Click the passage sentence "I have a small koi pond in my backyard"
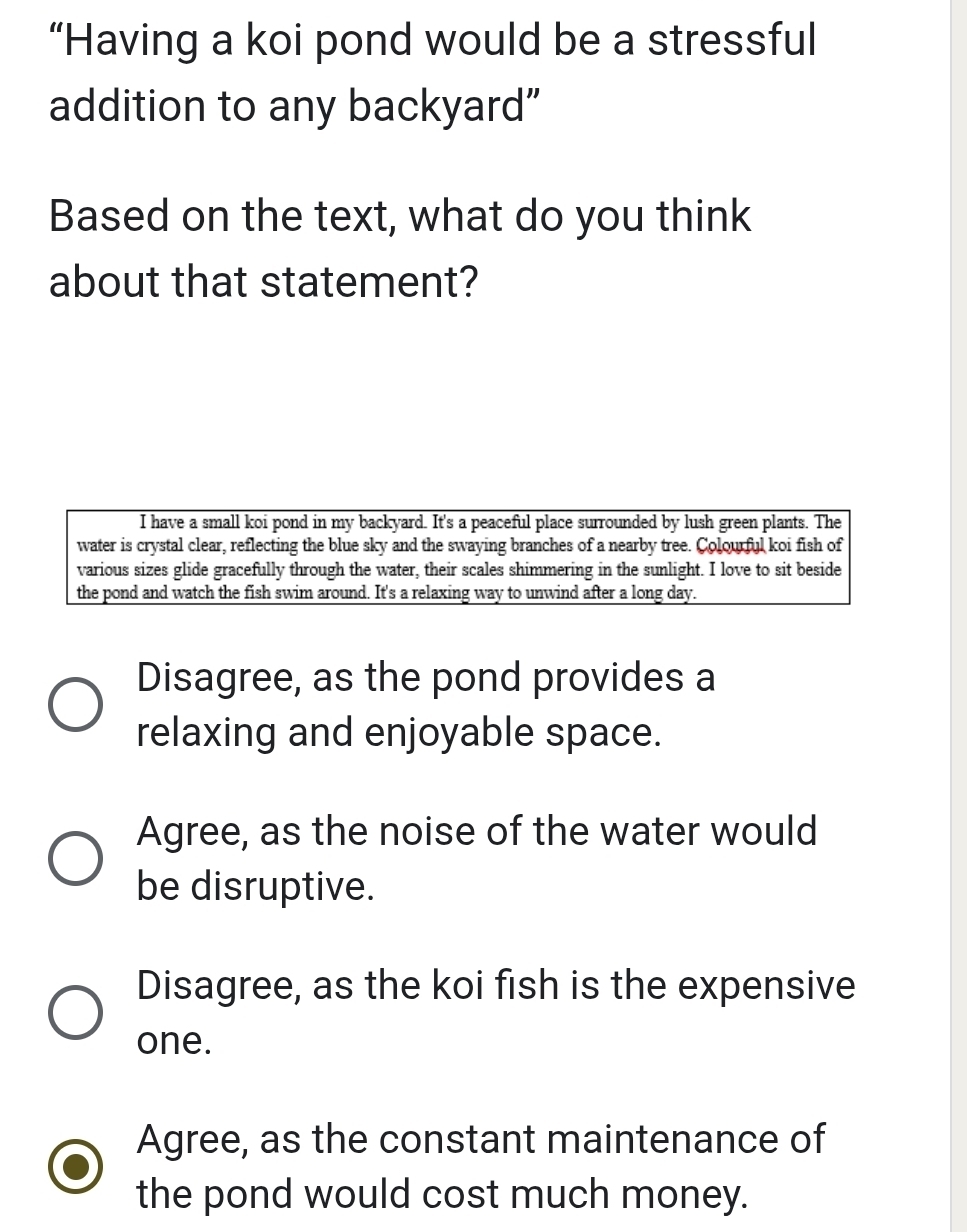Screen dimensions: 967x1232 pos(286,522)
